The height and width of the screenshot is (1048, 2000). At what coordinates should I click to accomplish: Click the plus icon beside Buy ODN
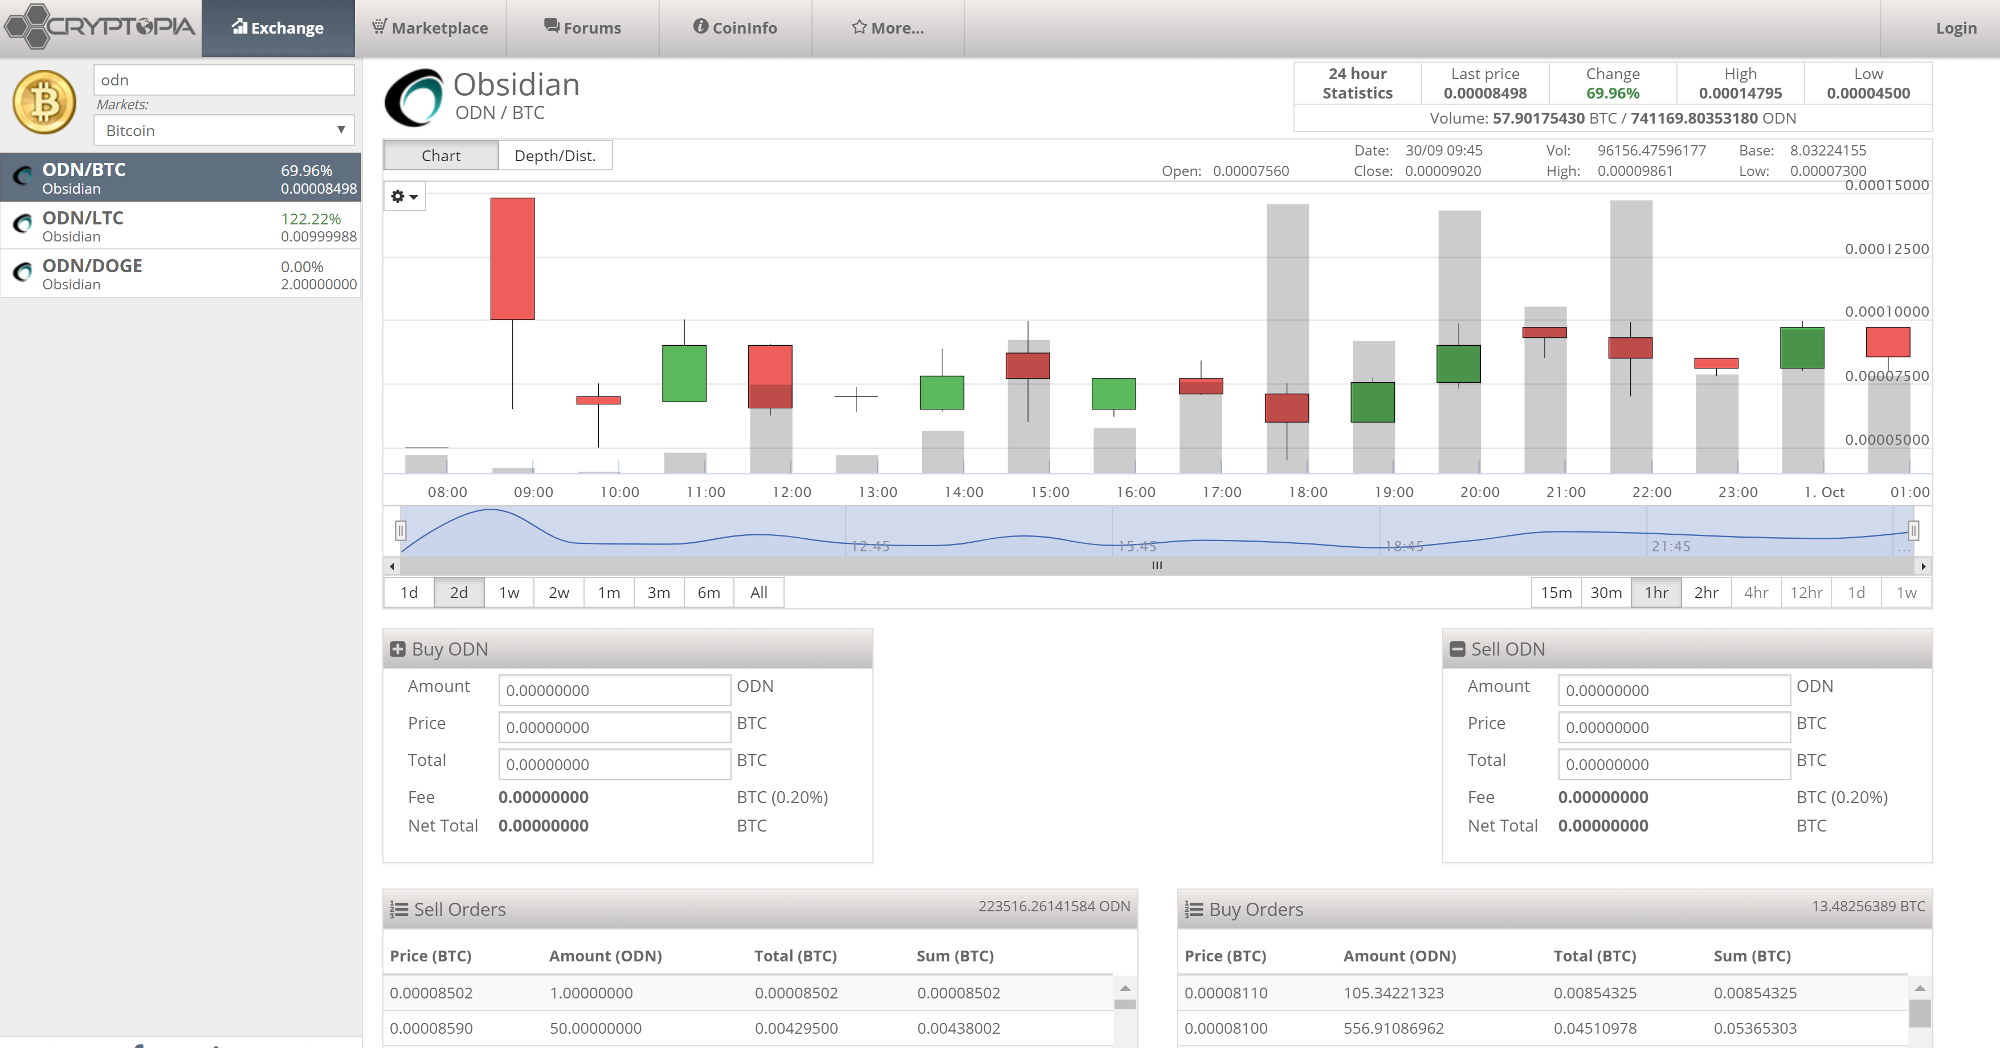coord(398,649)
